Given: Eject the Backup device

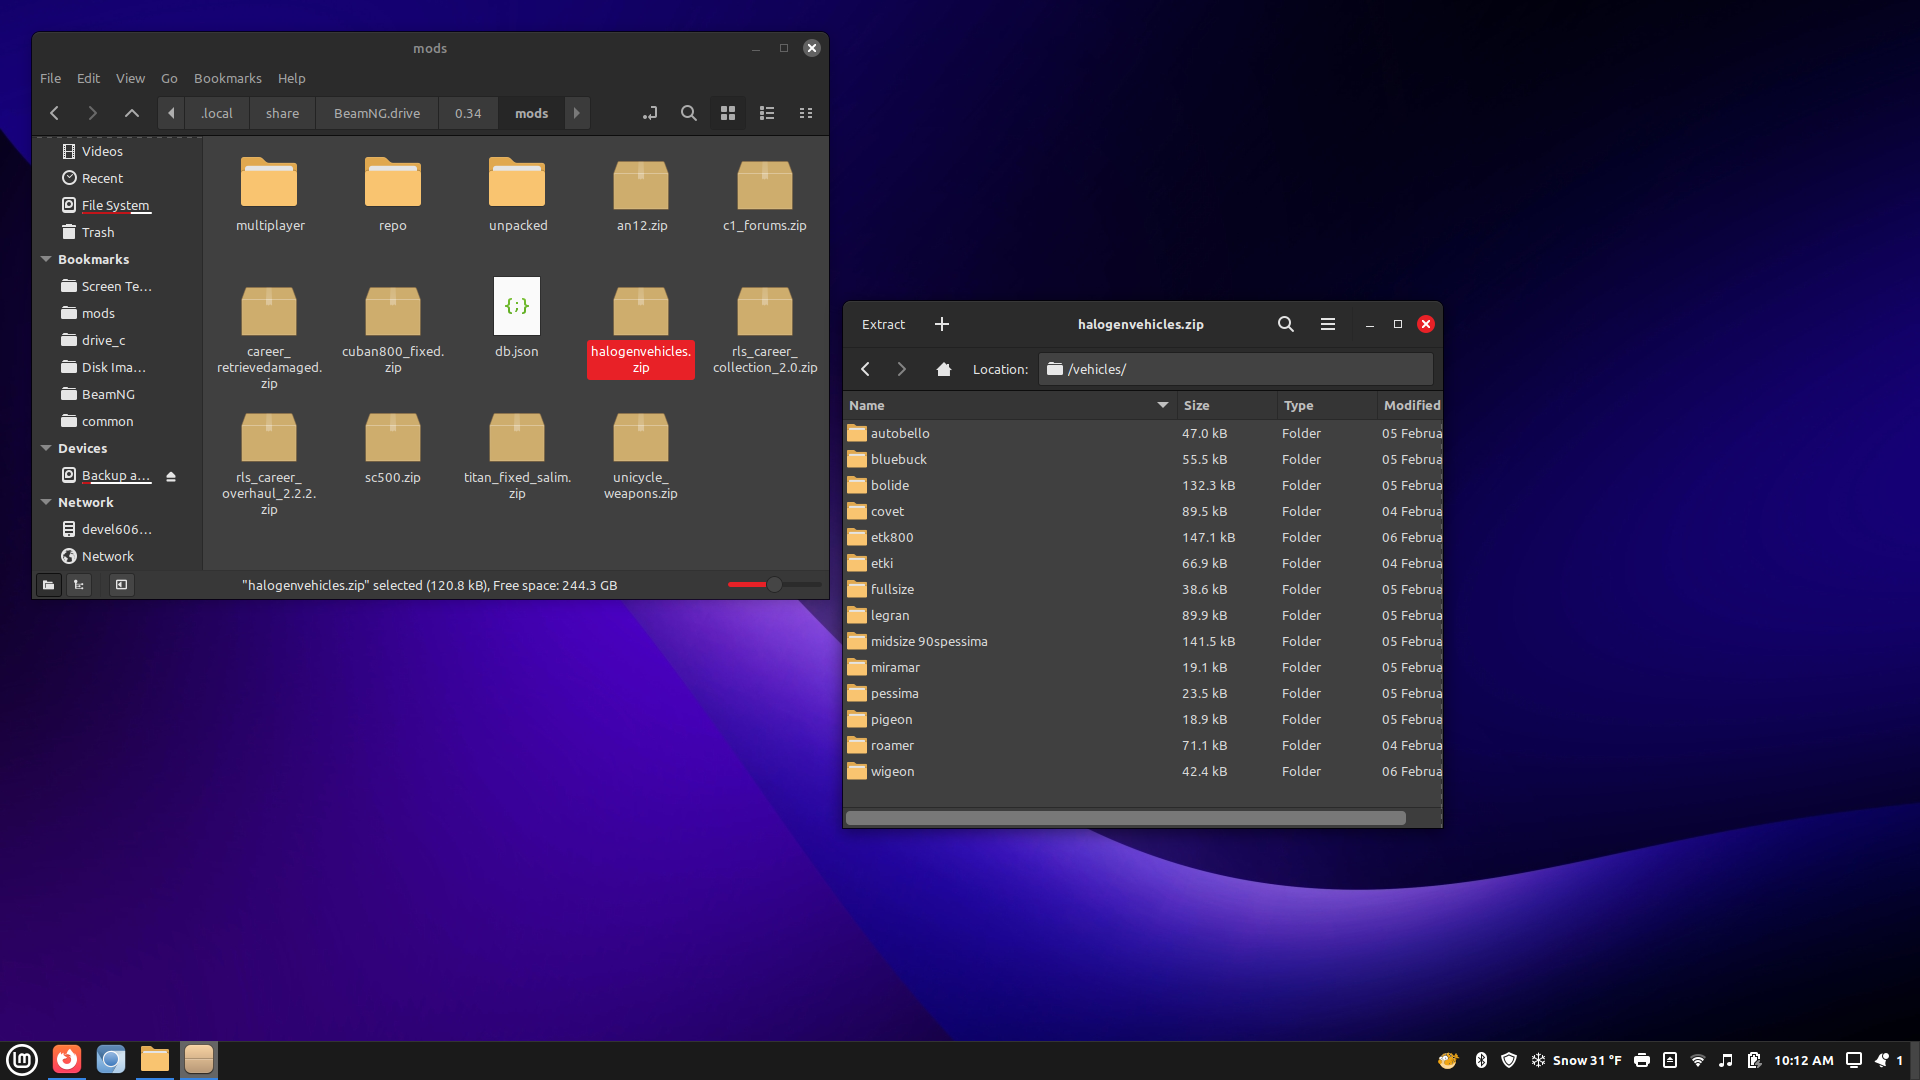Looking at the screenshot, I should [x=171, y=477].
